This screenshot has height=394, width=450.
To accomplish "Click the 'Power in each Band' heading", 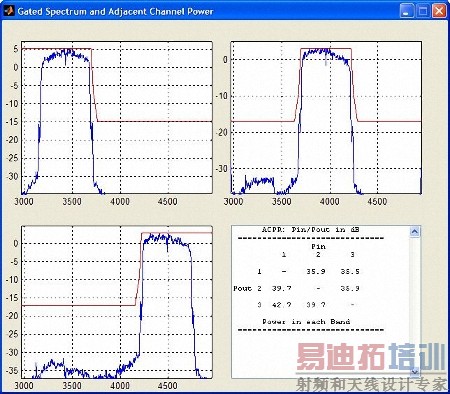I will click(306, 322).
